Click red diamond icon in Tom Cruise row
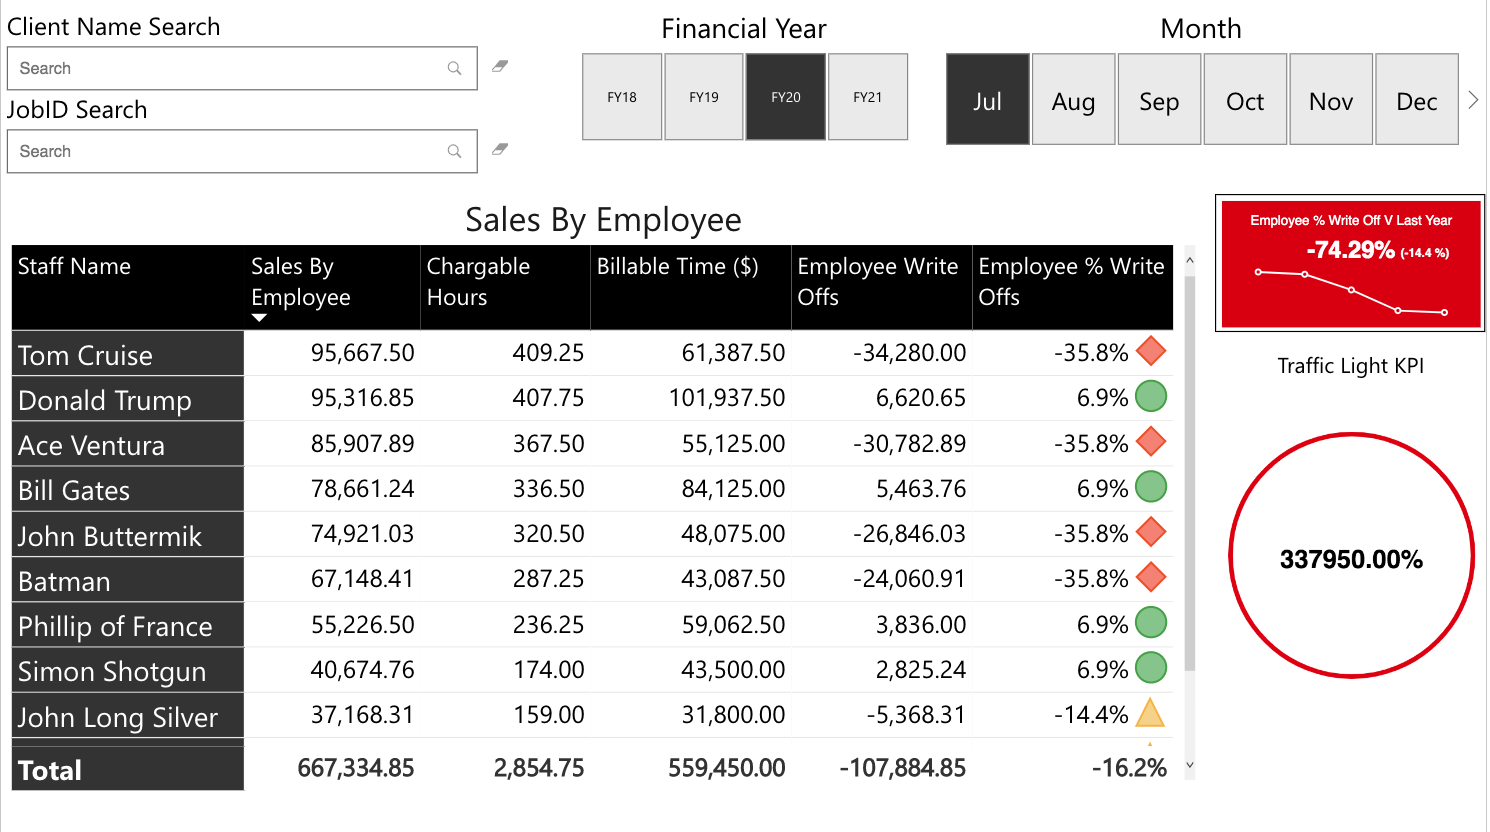The height and width of the screenshot is (832, 1490). click(1151, 351)
